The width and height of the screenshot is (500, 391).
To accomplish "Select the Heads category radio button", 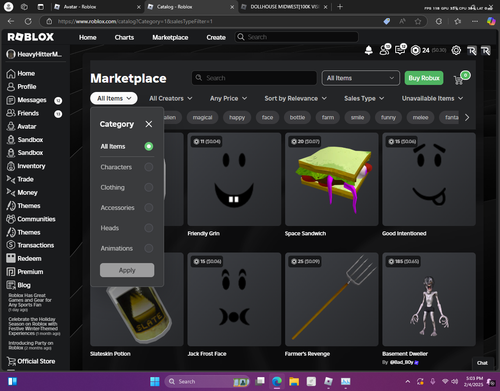I will [x=149, y=228].
